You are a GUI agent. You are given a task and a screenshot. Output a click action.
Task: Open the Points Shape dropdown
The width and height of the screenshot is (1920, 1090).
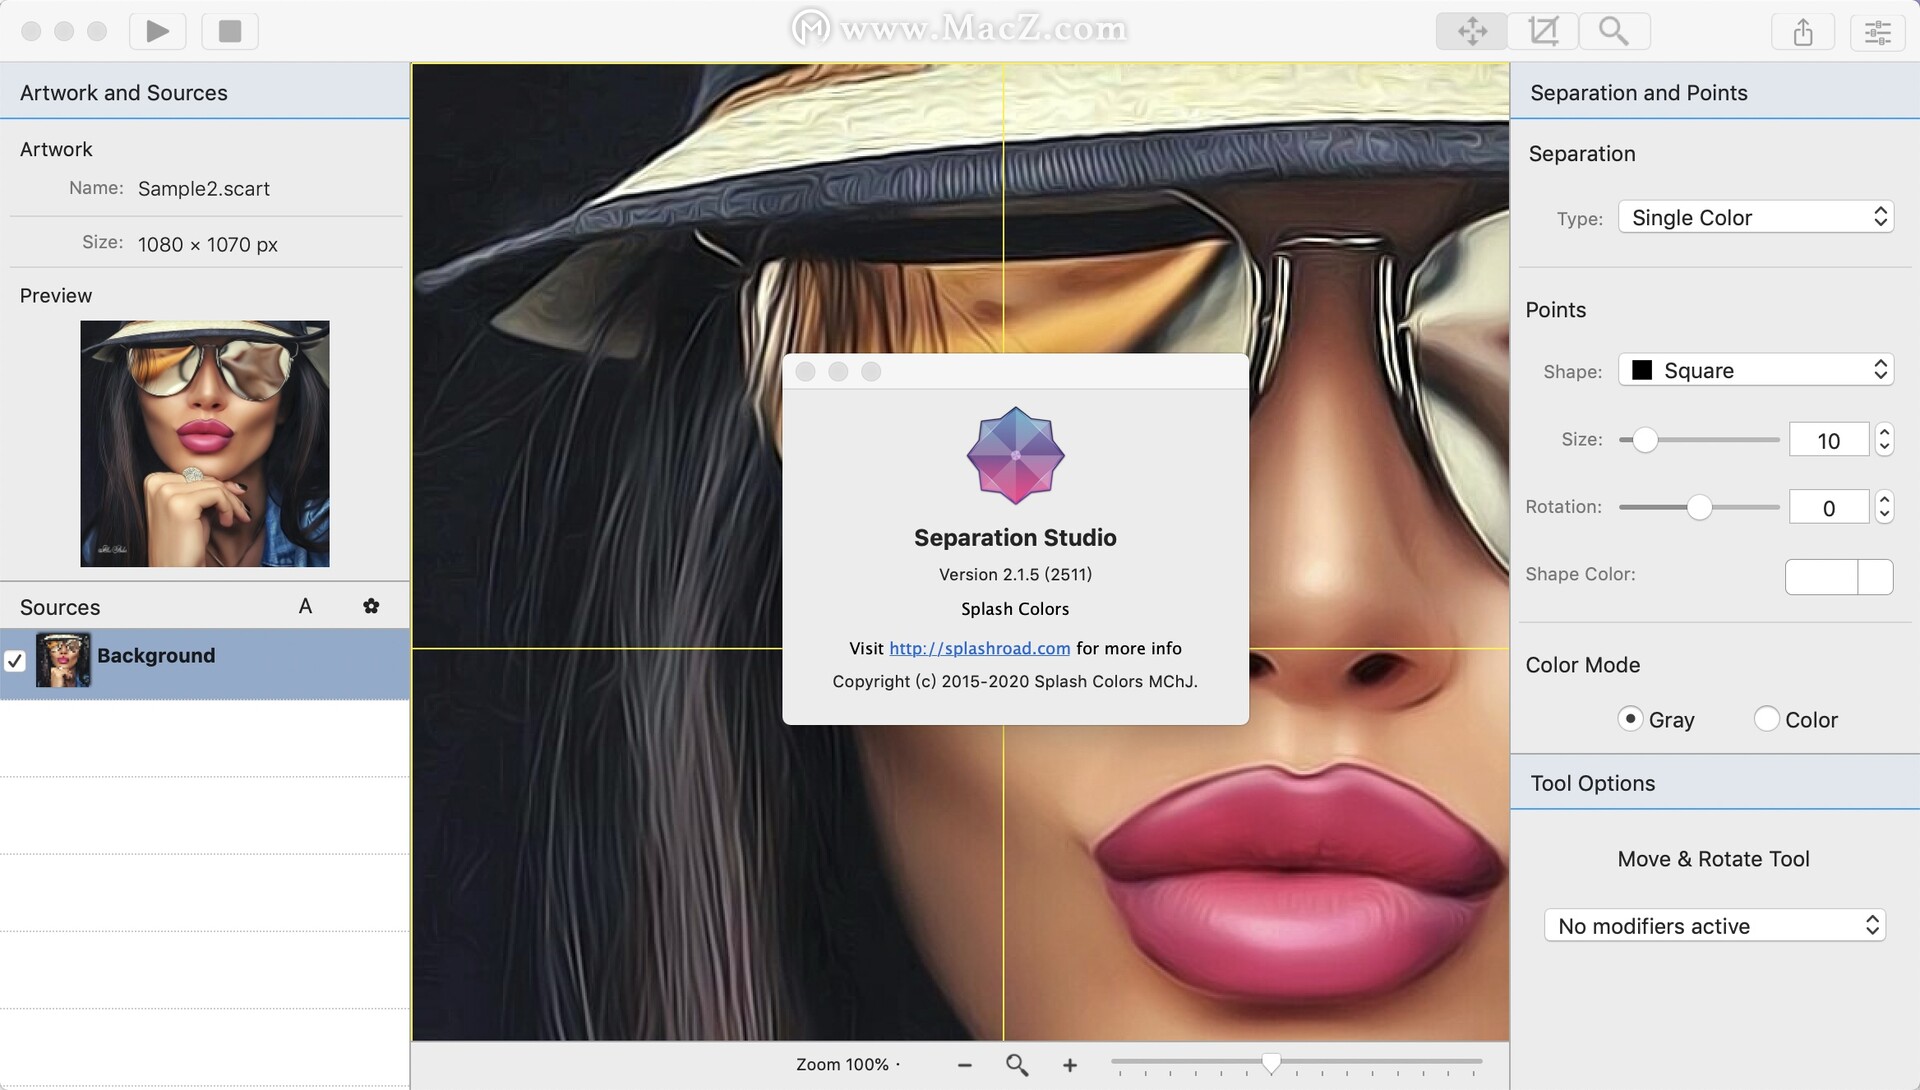point(1756,370)
